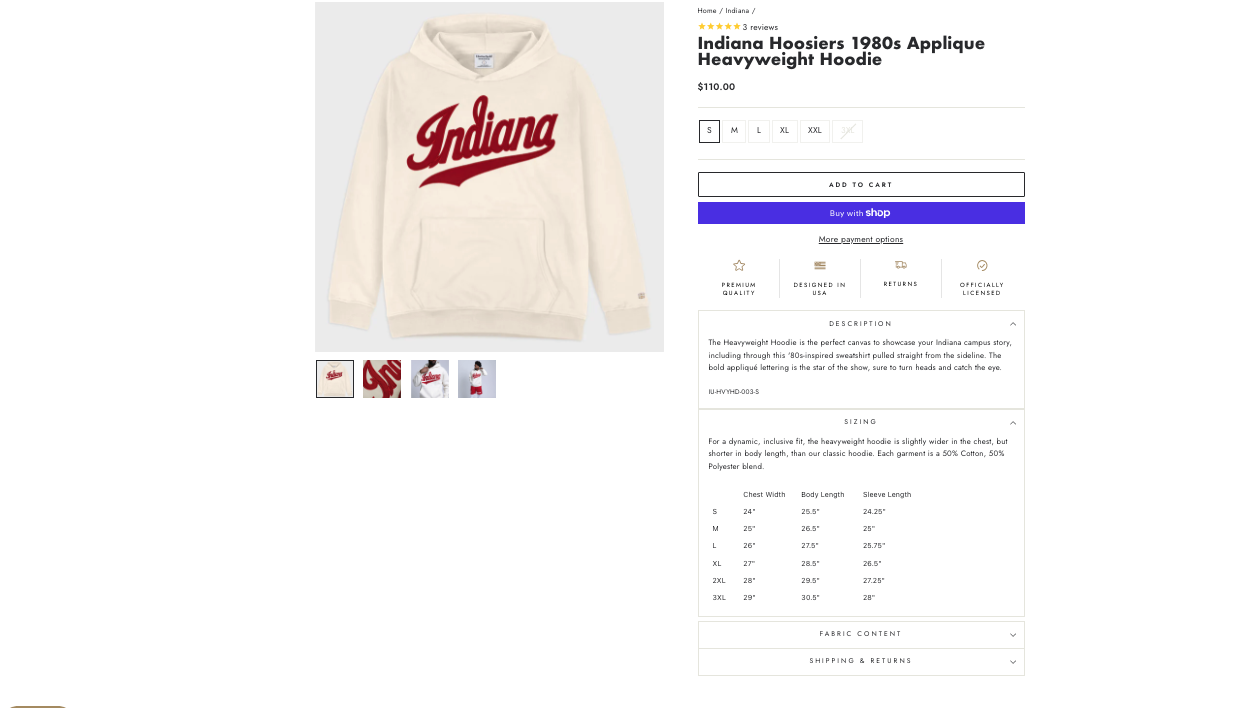
Task: Choose size XL option
Action: pyautogui.click(x=785, y=131)
